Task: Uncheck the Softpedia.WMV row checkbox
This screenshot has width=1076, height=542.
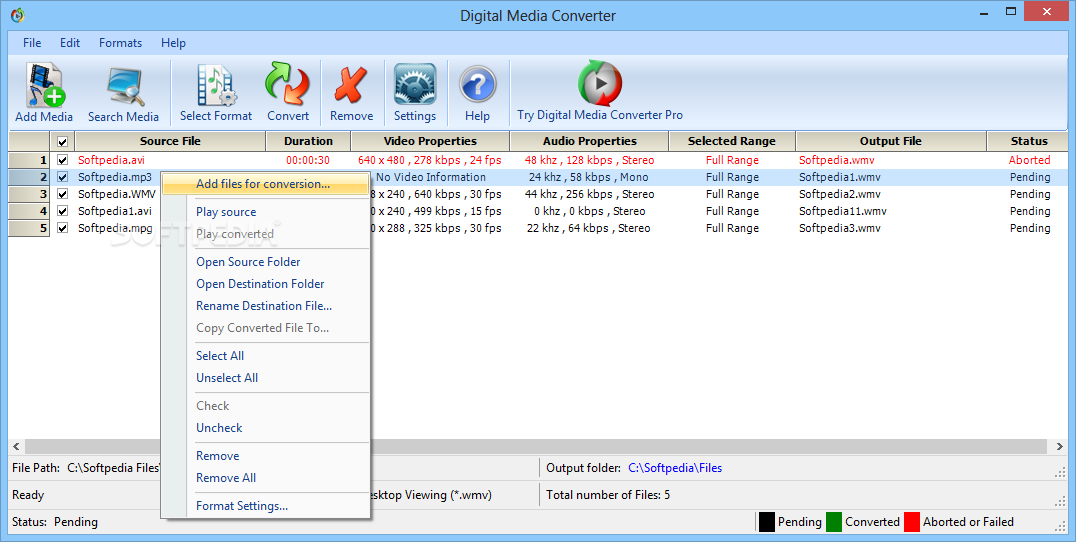Action: [x=62, y=194]
